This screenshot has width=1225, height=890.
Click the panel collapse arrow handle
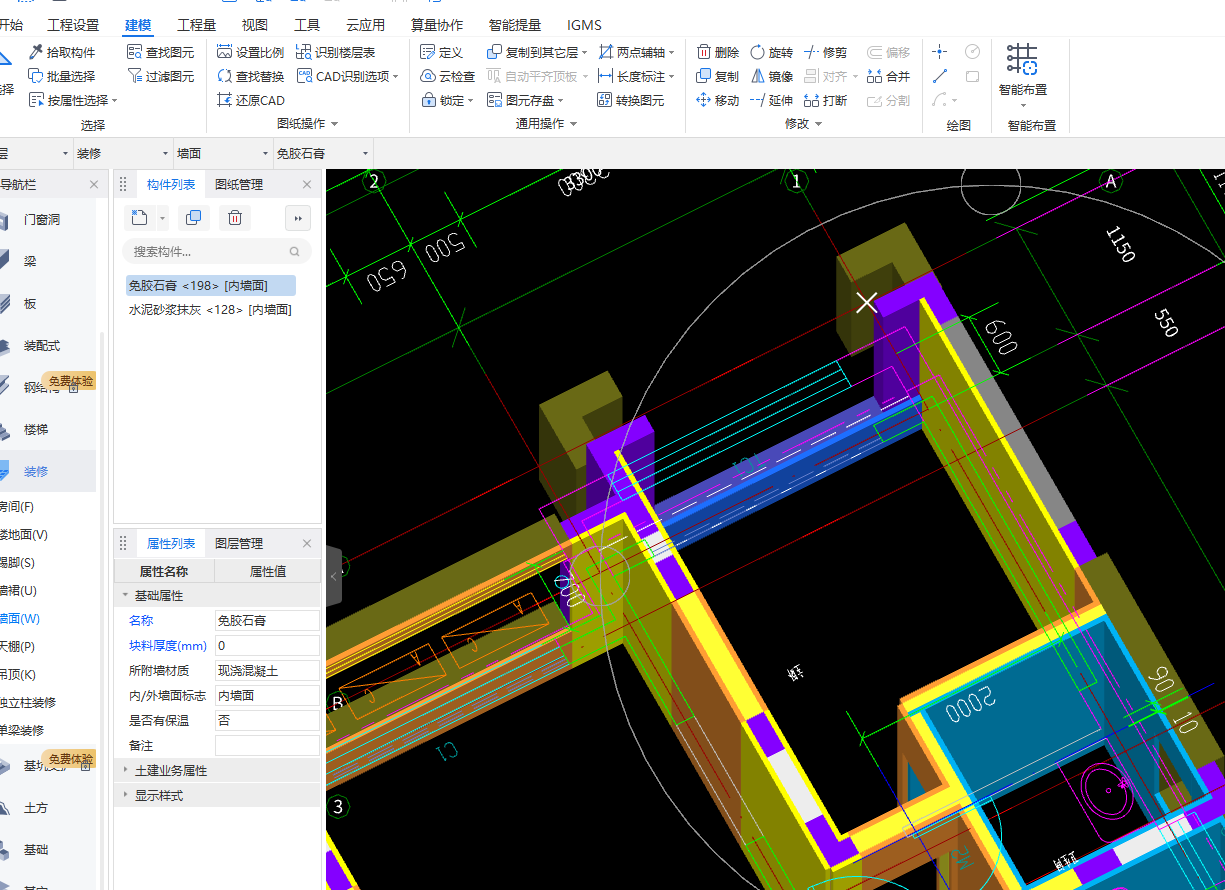pyautogui.click(x=333, y=576)
